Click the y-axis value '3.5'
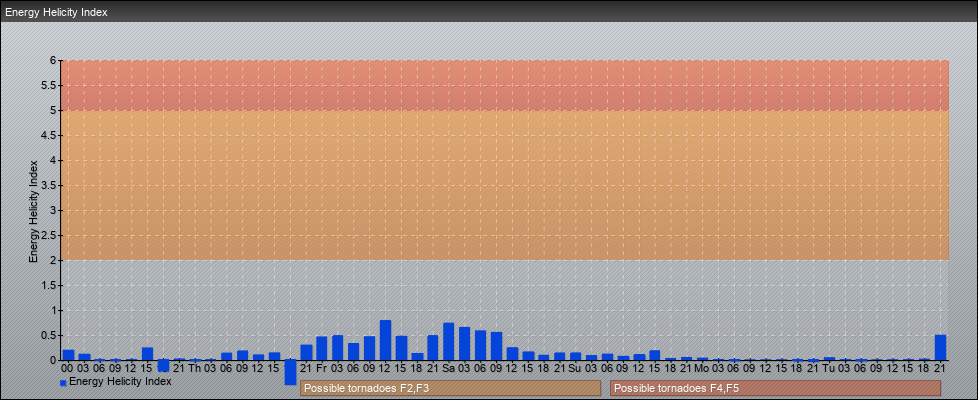Image resolution: width=978 pixels, height=400 pixels. click(x=50, y=185)
